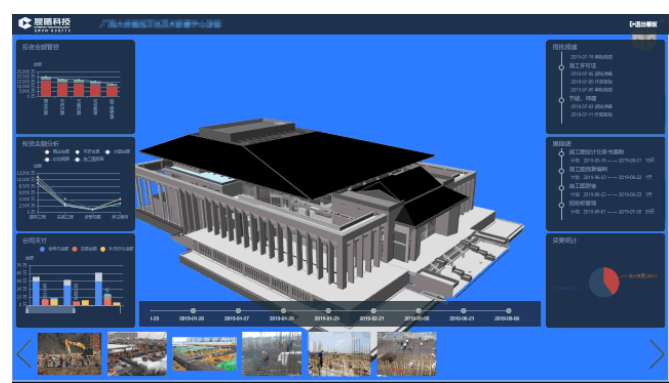Show previous site photos with left arrow
The image size is (669, 383).
pyautogui.click(x=24, y=354)
